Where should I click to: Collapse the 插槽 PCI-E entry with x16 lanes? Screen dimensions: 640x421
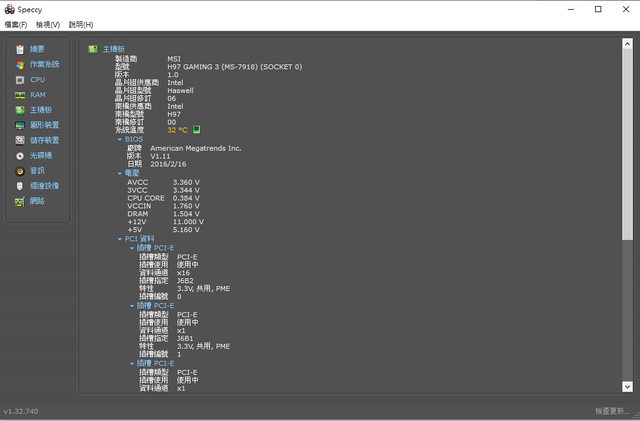coord(132,247)
